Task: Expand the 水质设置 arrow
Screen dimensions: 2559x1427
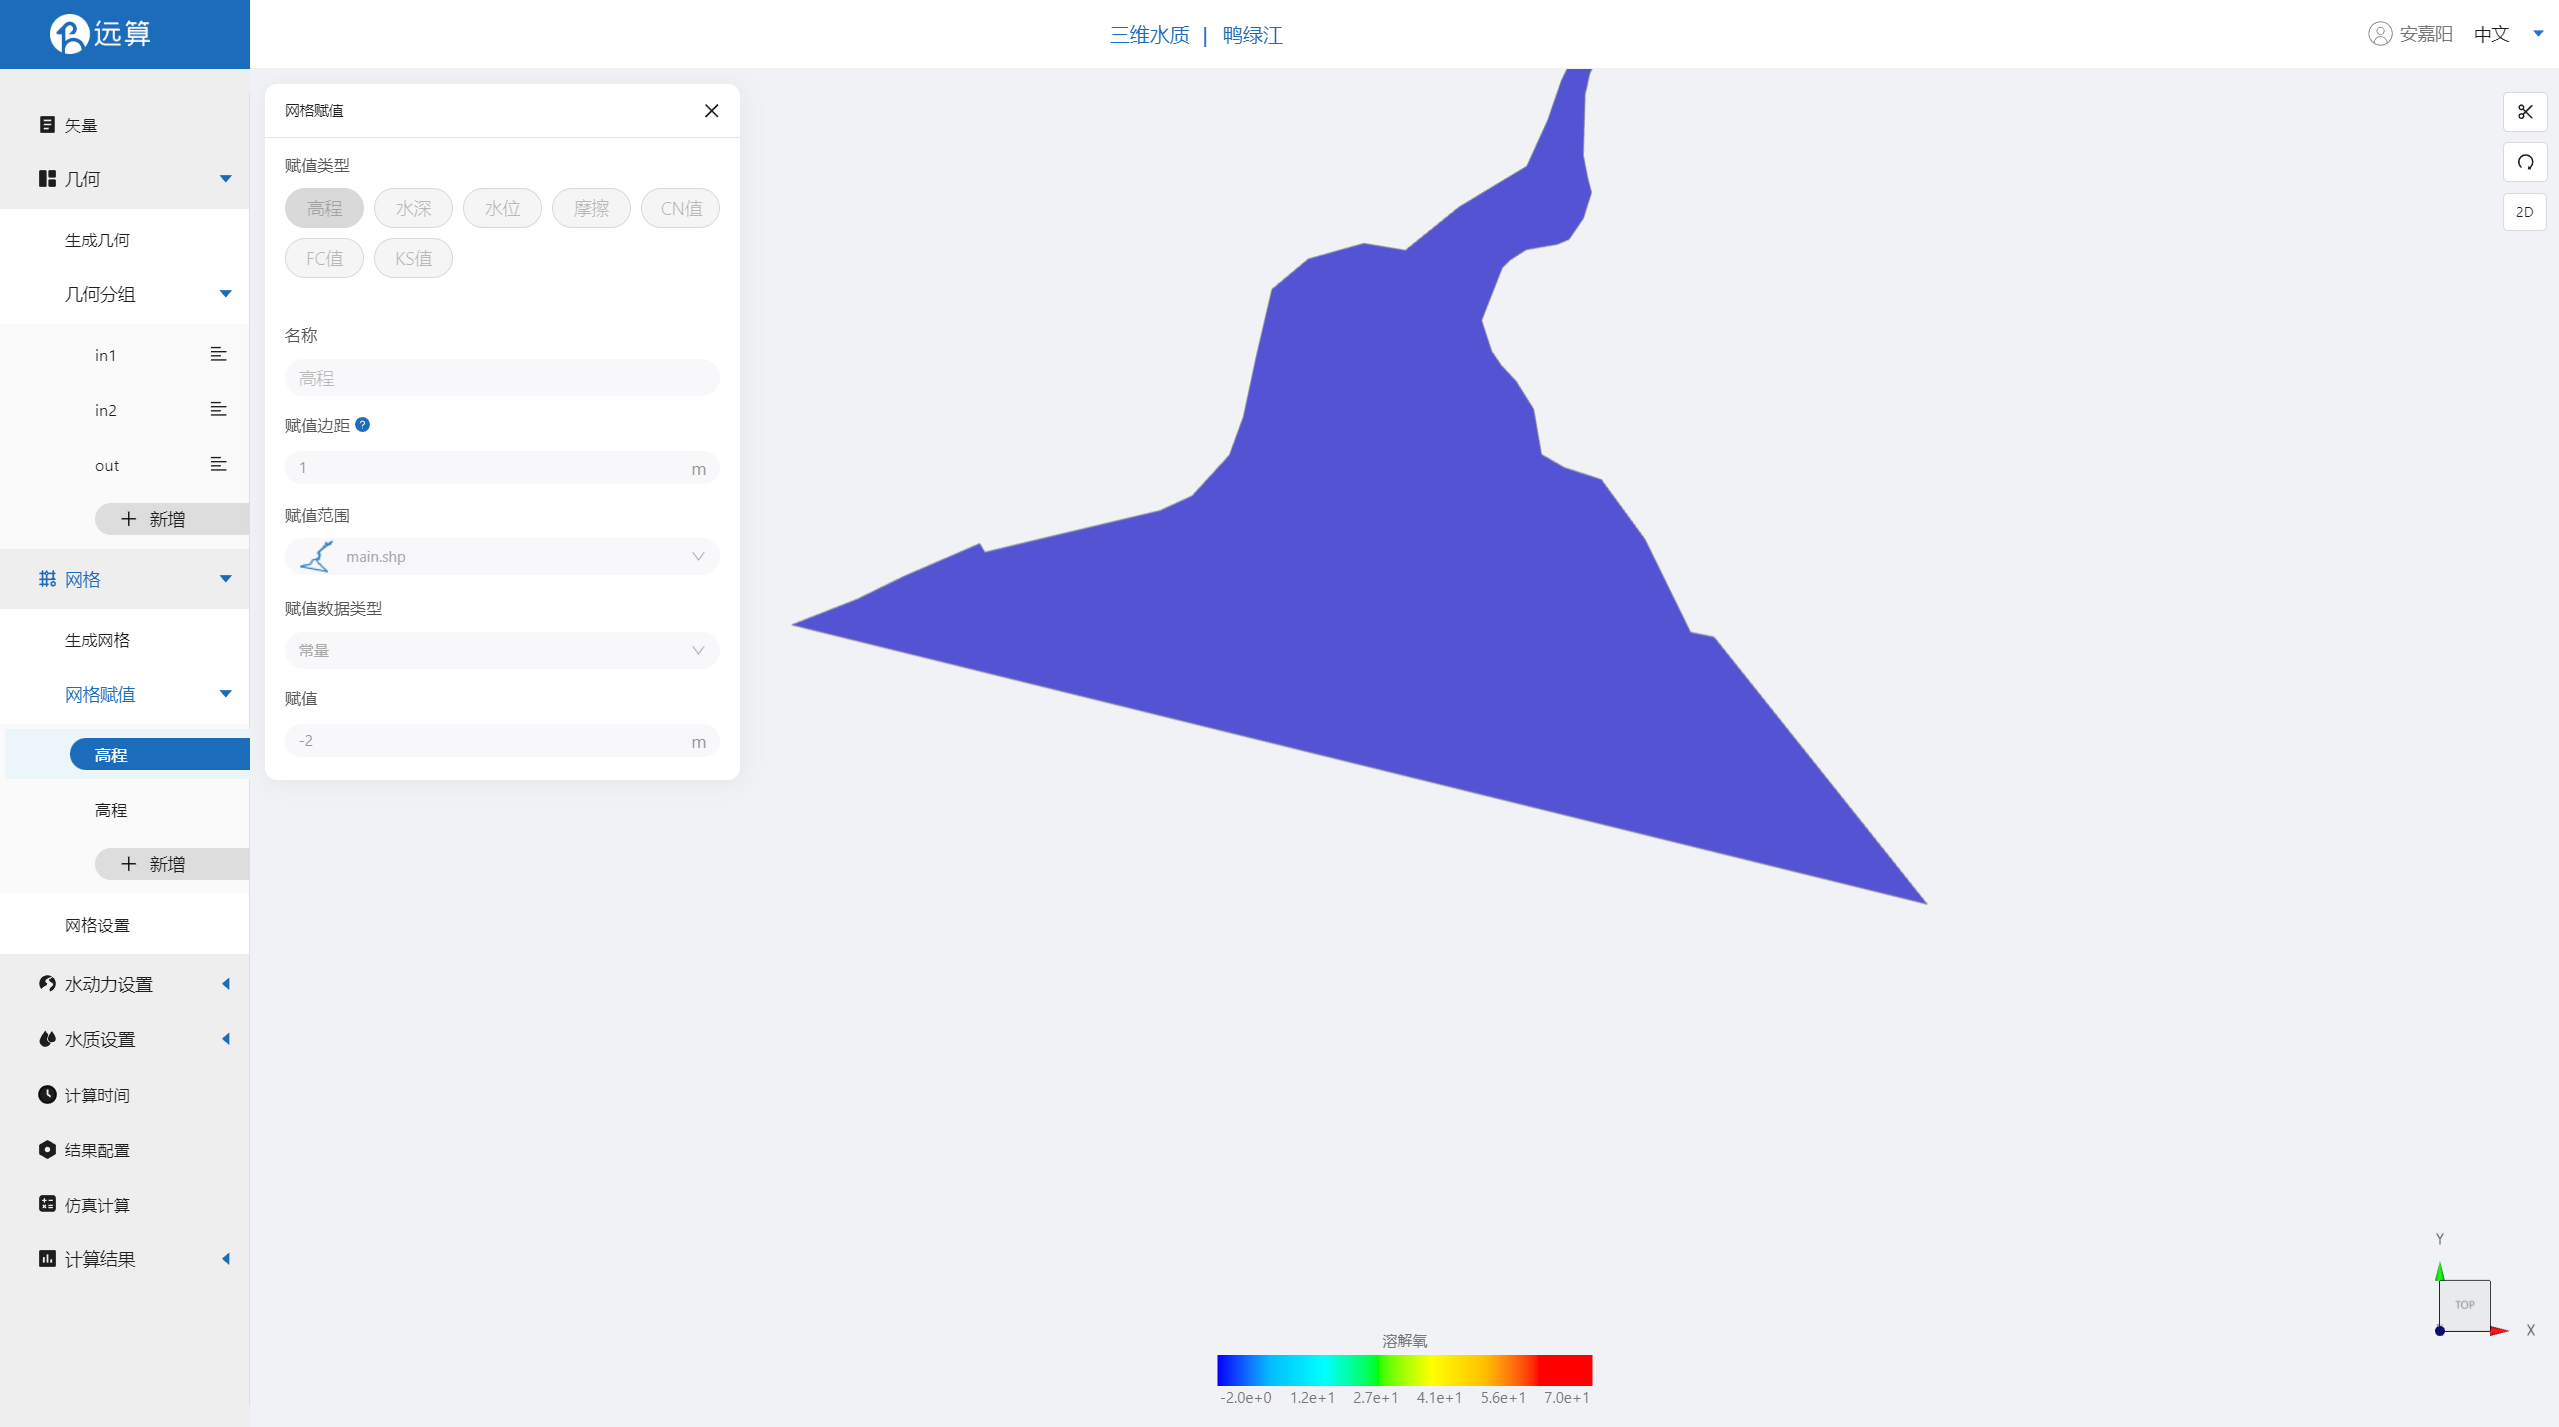Action: [226, 1039]
